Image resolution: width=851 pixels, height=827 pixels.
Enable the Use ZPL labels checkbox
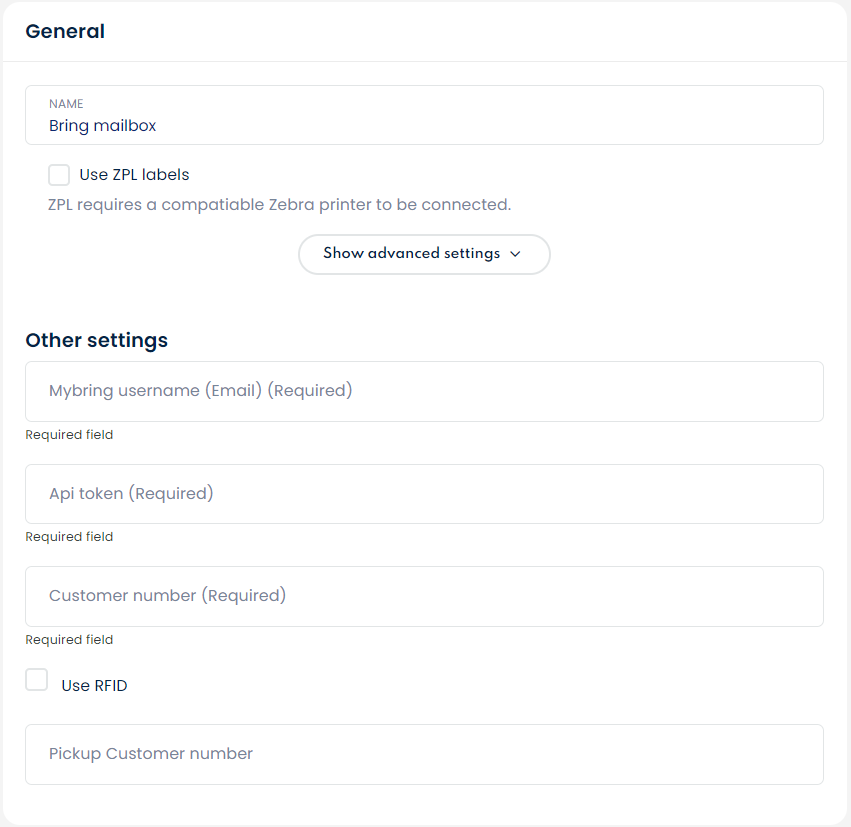pyautogui.click(x=59, y=175)
